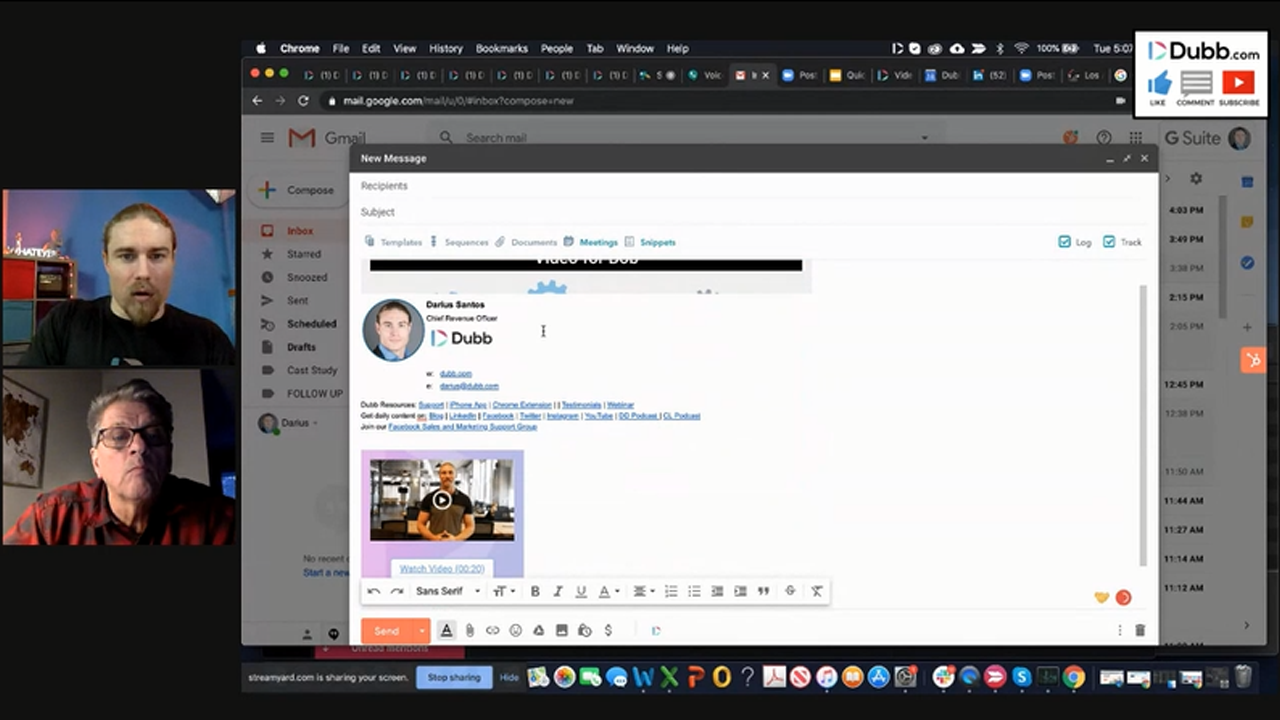Viewport: 1280px width, 720px height.
Task: Open the Snoozed folder
Action: (306, 277)
